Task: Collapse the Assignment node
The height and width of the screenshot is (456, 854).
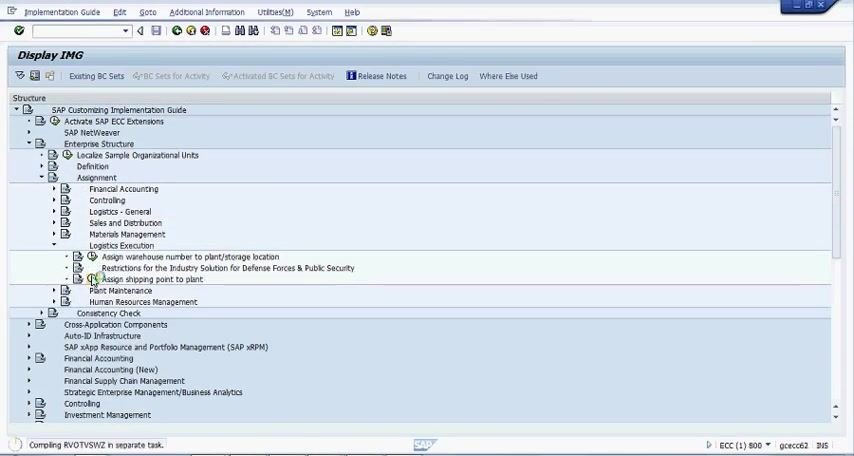Action: click(x=41, y=177)
